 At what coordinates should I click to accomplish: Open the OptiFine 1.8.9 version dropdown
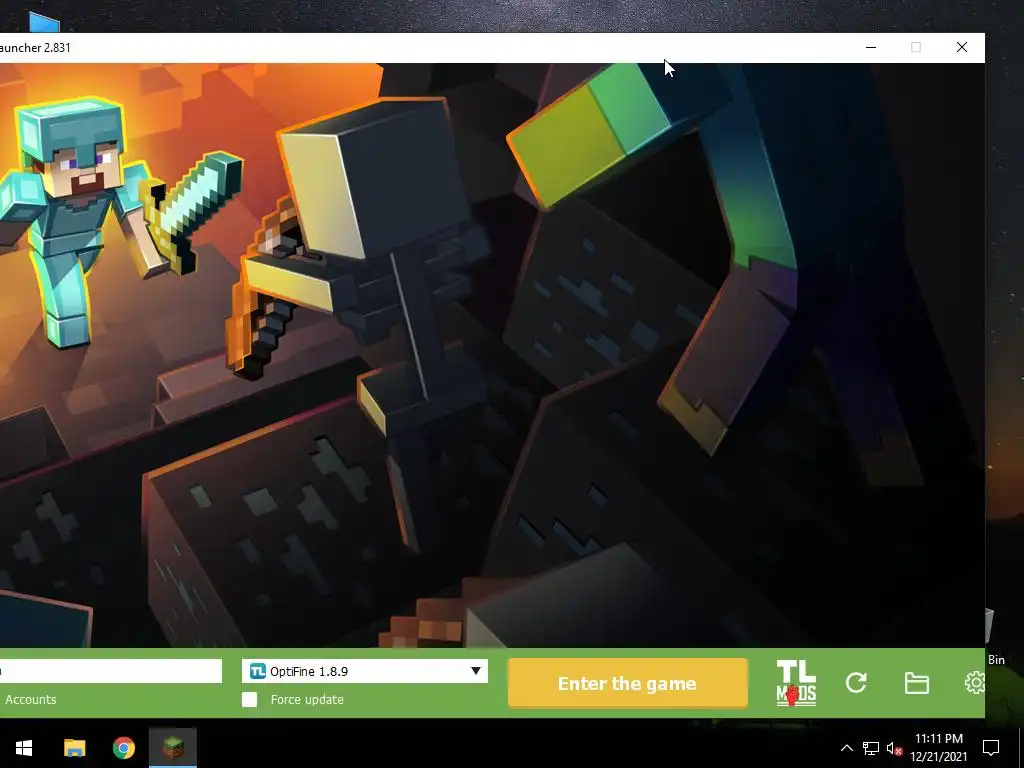364,671
